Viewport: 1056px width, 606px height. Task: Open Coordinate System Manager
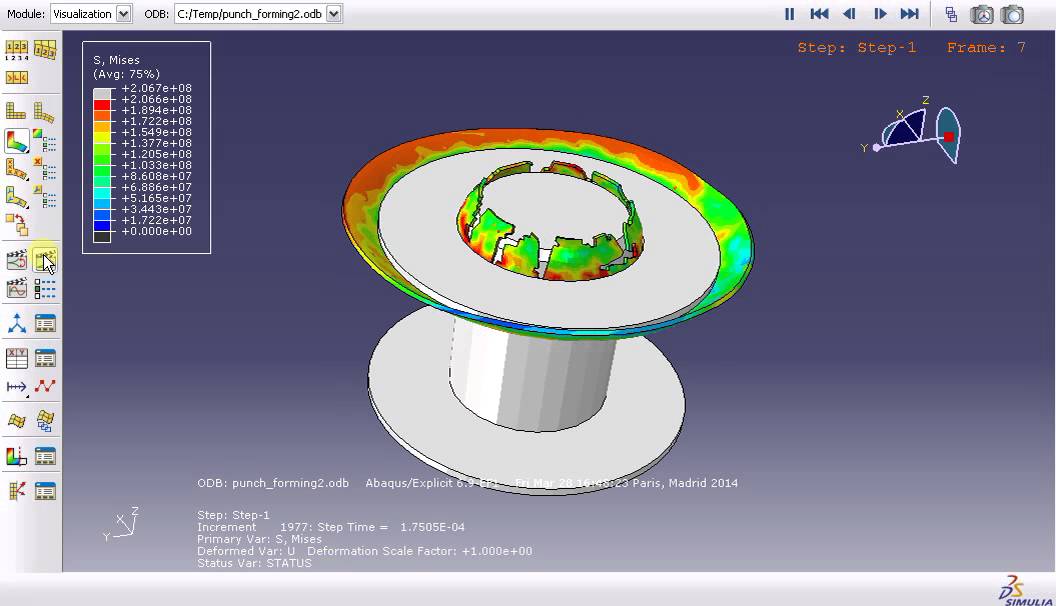(x=45, y=324)
